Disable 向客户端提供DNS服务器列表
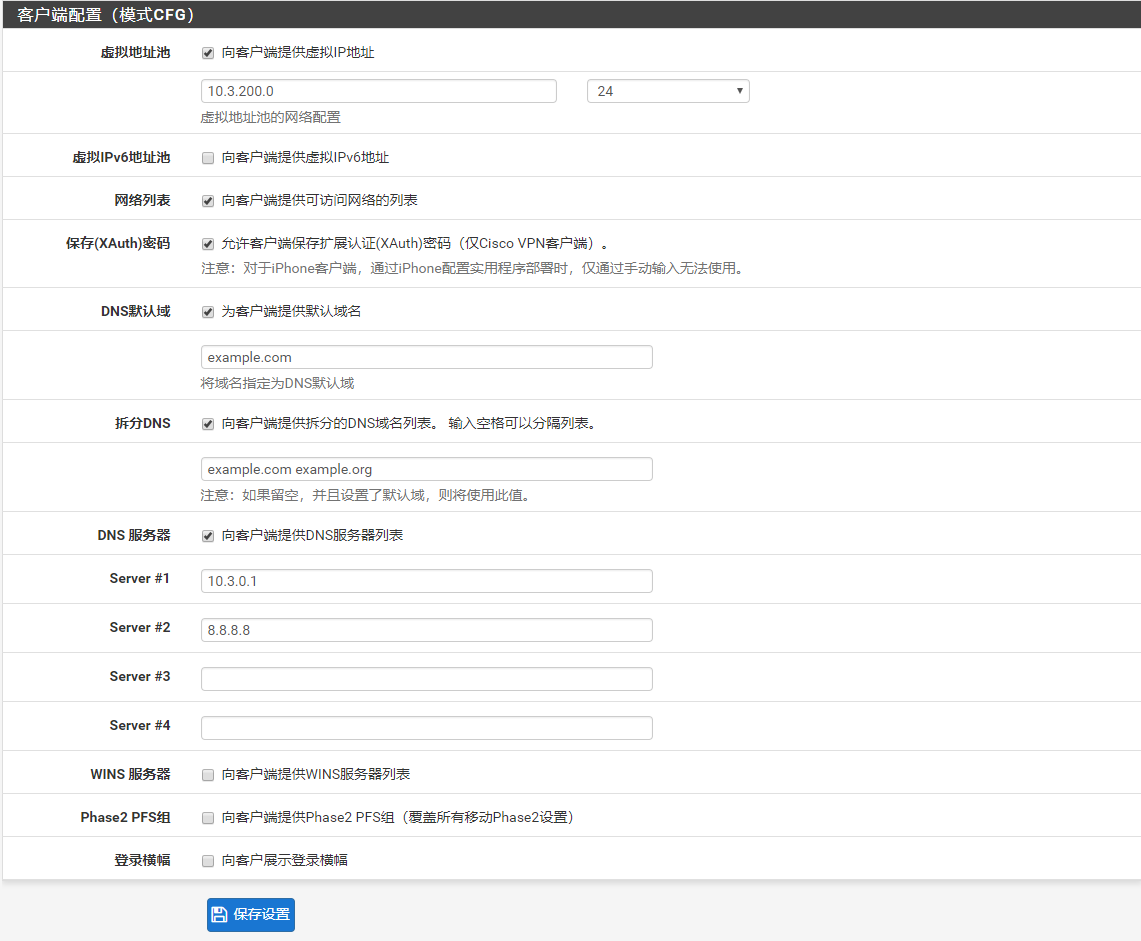 click(x=208, y=535)
